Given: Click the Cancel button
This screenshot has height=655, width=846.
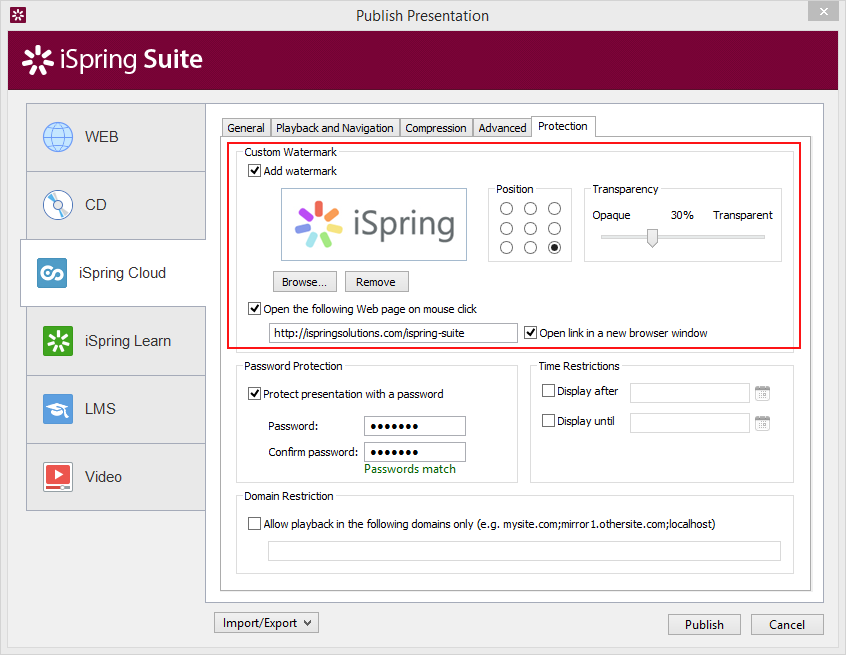Looking at the screenshot, I should [x=787, y=624].
